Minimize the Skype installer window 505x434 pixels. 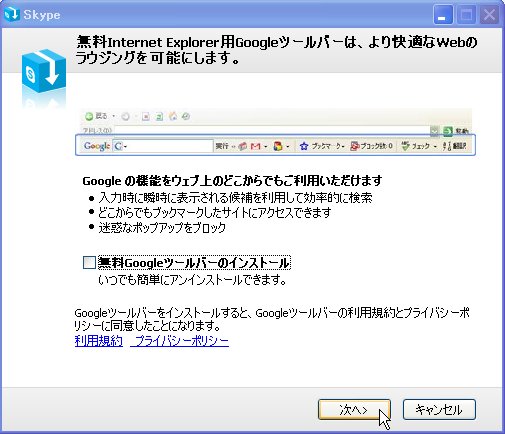point(443,15)
